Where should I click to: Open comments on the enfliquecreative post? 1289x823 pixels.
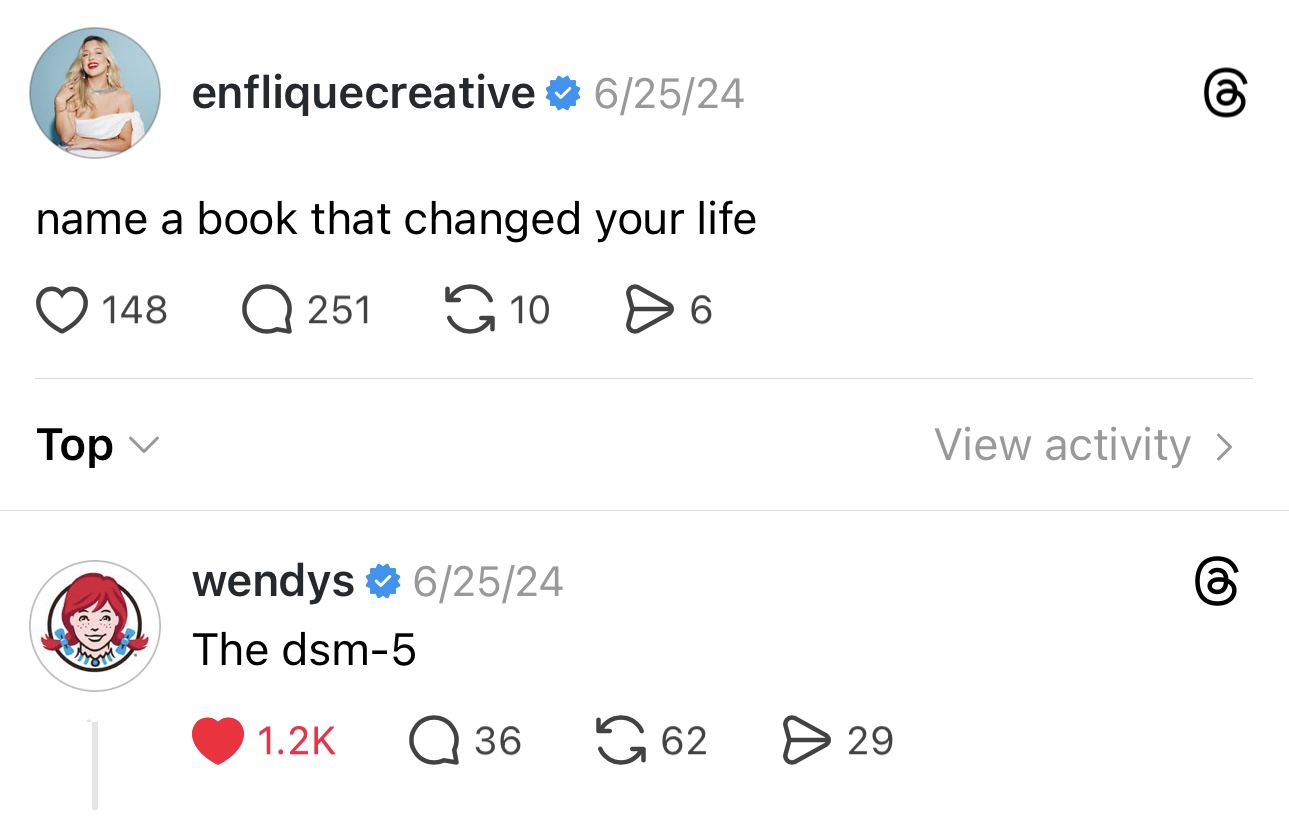pyautogui.click(x=266, y=310)
